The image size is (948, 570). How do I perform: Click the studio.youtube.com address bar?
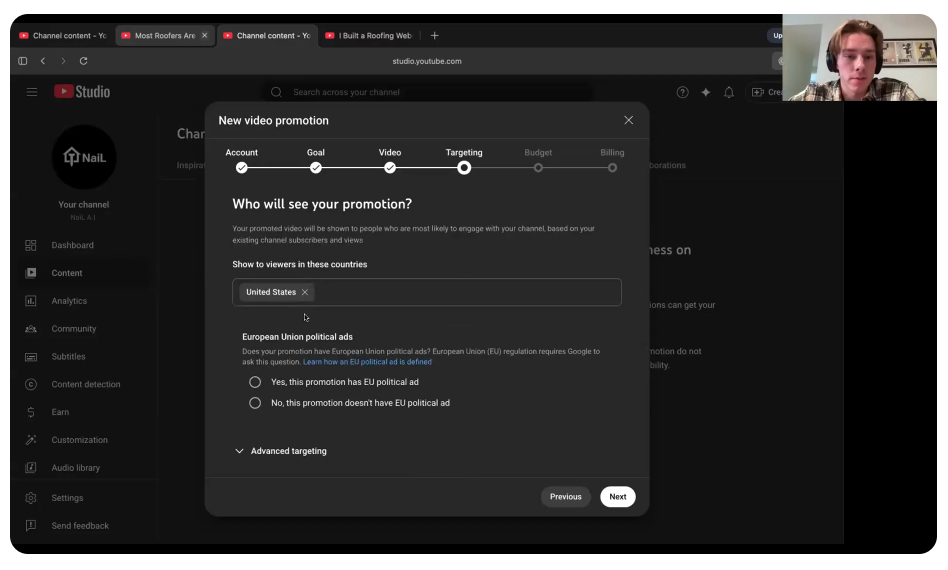(427, 61)
